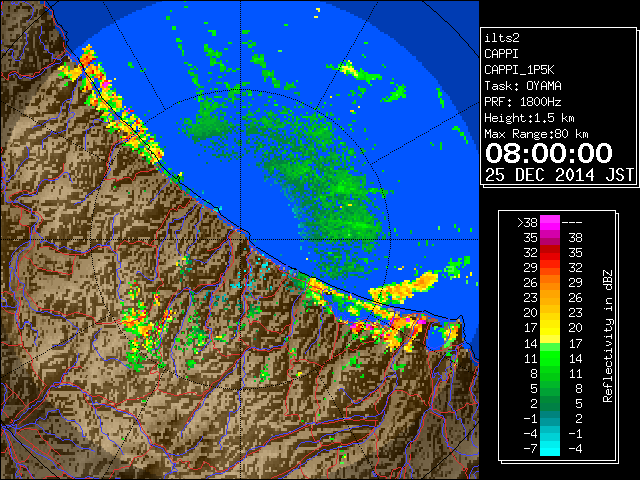Pick the orange 26–29 dBZ legend band
This screenshot has height=480, width=640.
pos(550,283)
